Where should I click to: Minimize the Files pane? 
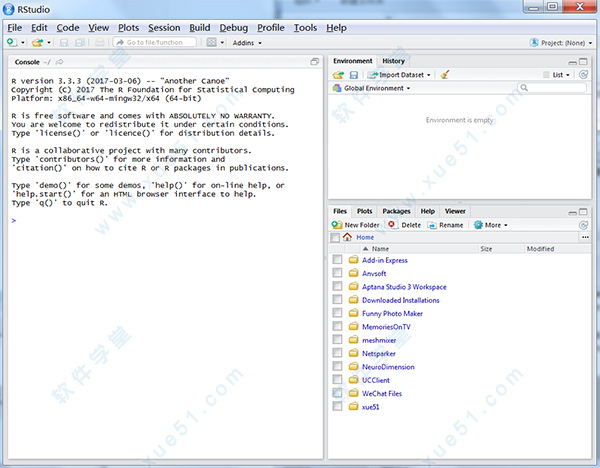click(572, 213)
